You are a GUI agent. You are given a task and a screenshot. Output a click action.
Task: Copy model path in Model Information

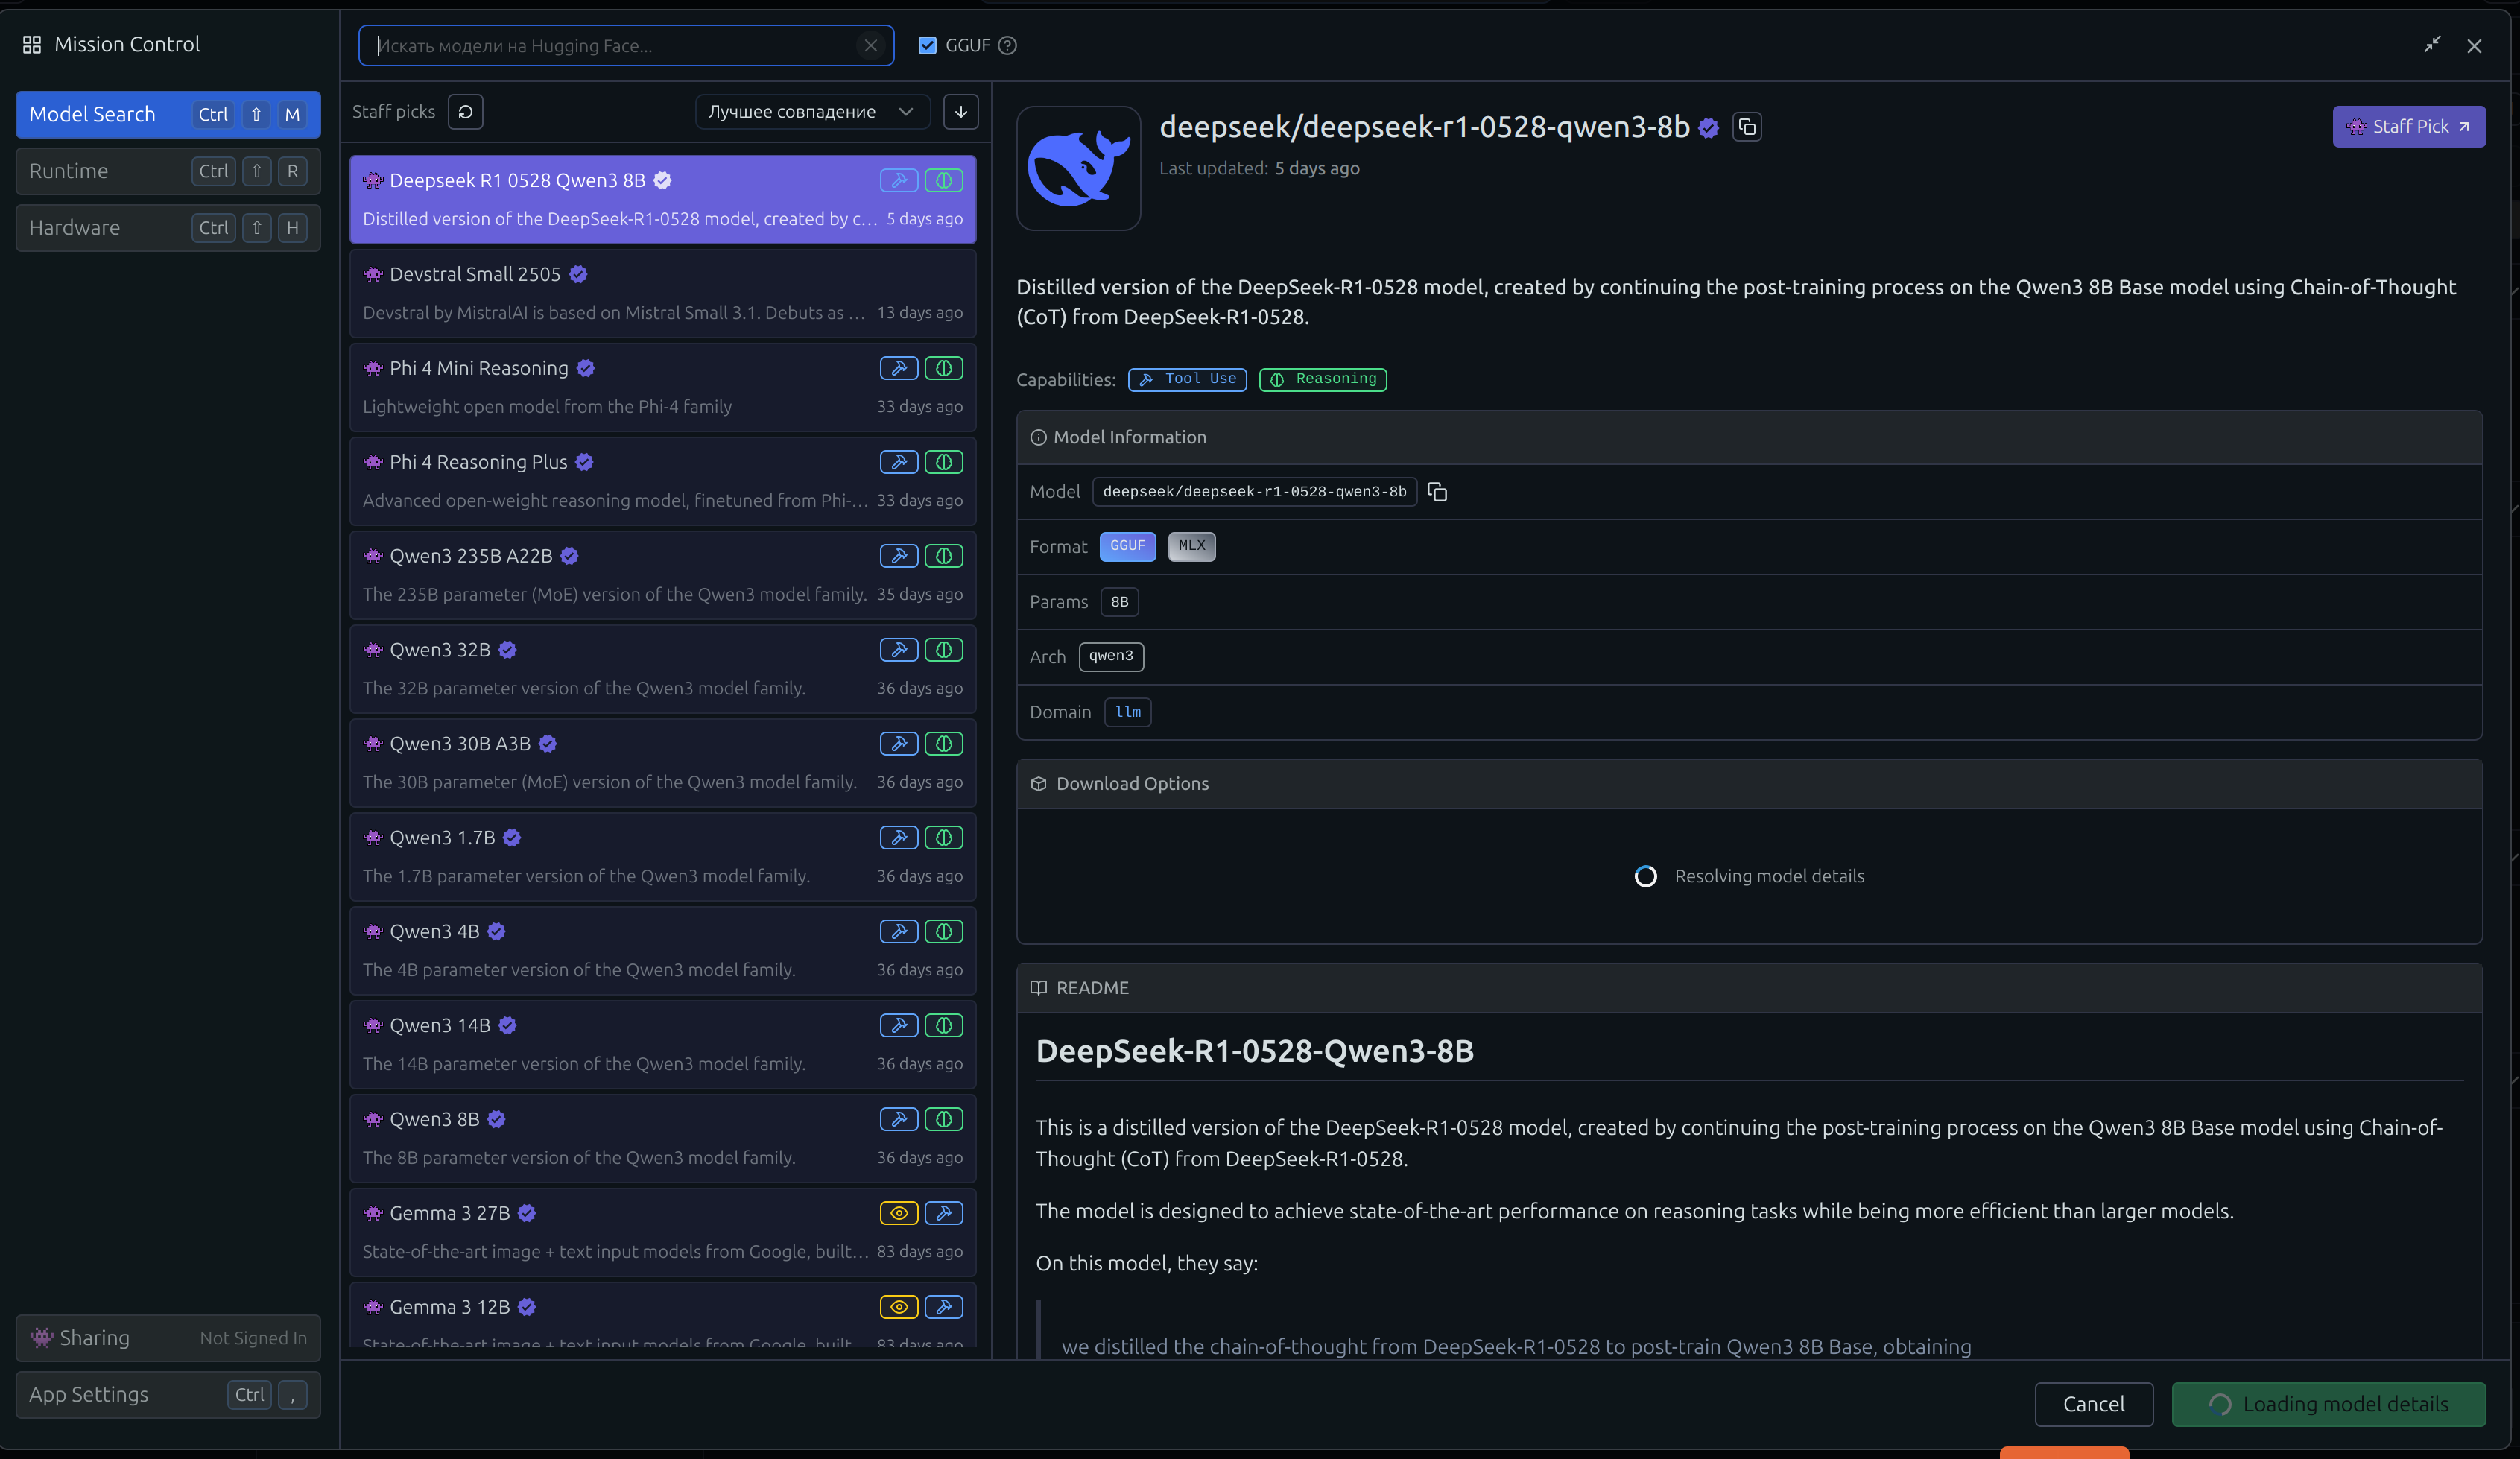pos(1437,492)
